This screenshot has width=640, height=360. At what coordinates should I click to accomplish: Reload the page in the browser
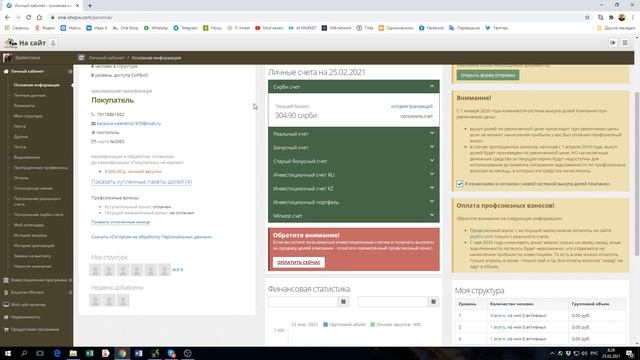pyautogui.click(x=29, y=17)
